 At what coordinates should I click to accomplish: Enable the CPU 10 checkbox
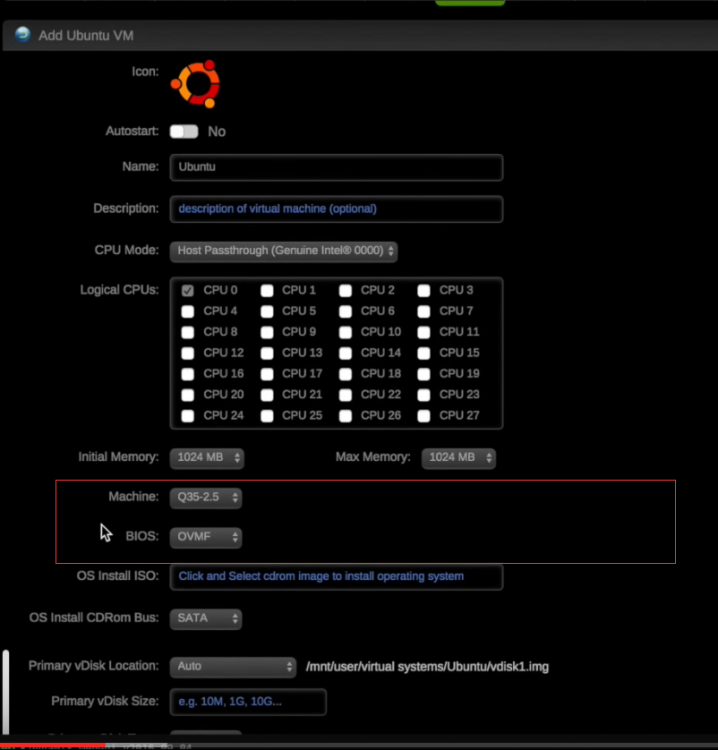pos(345,332)
